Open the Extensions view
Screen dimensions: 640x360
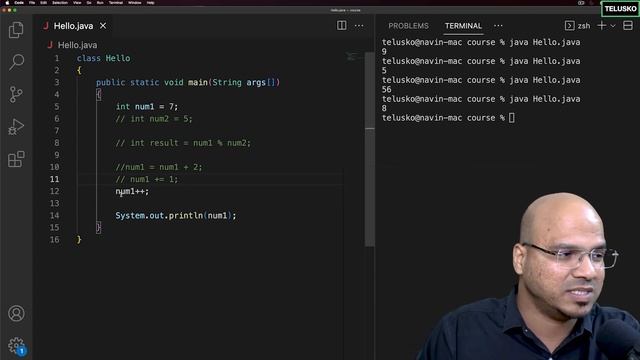coord(16,159)
